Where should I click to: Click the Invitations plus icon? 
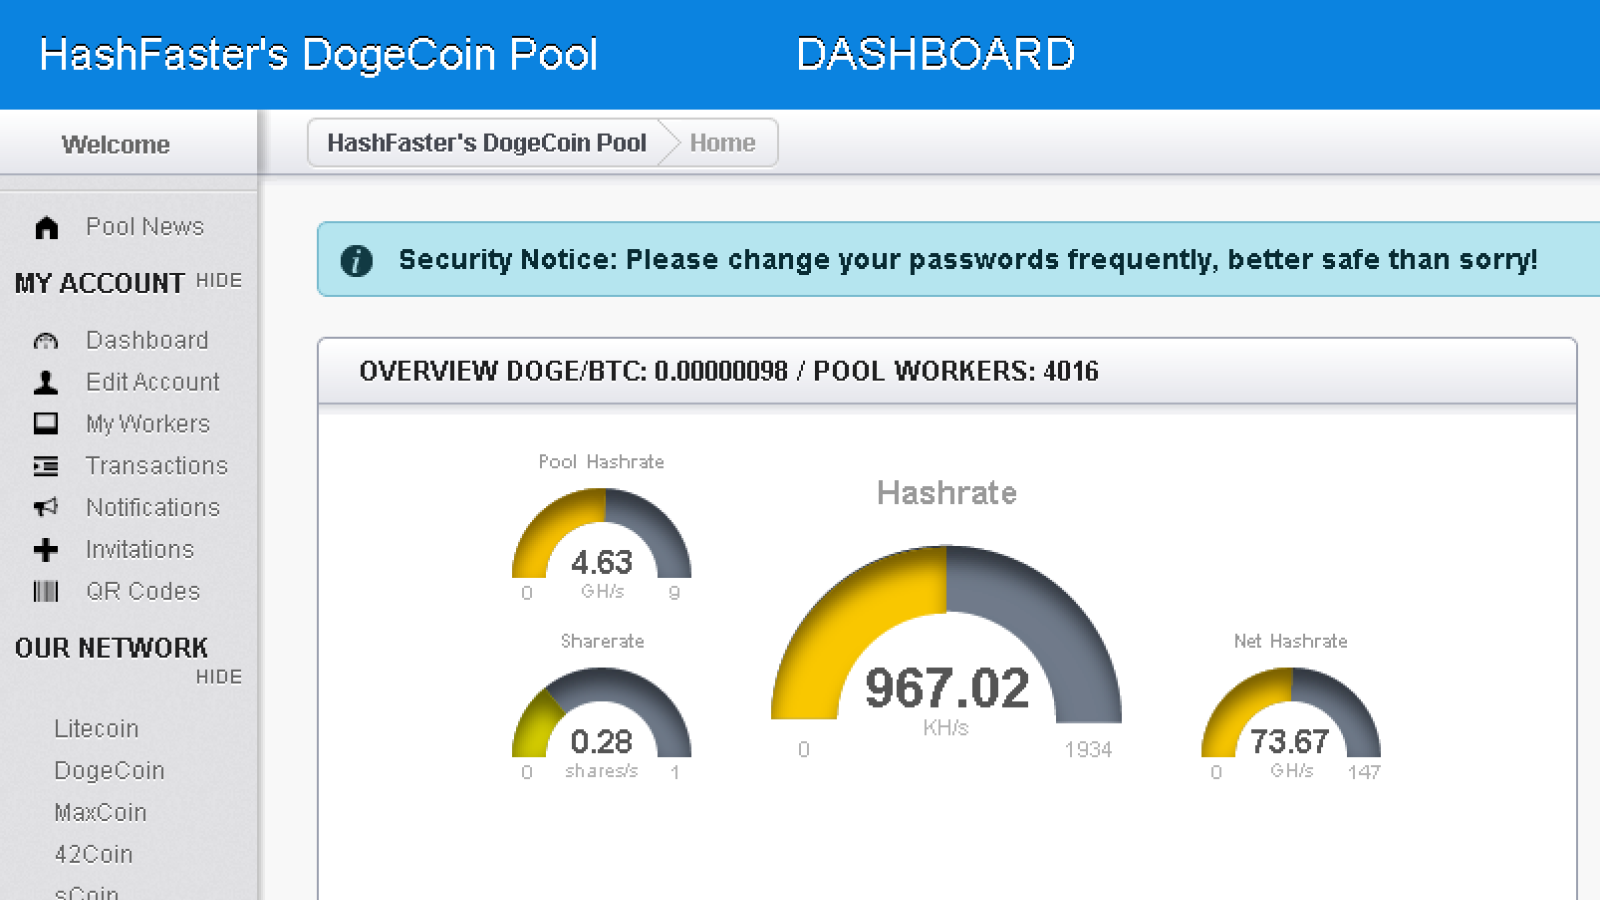(46, 550)
